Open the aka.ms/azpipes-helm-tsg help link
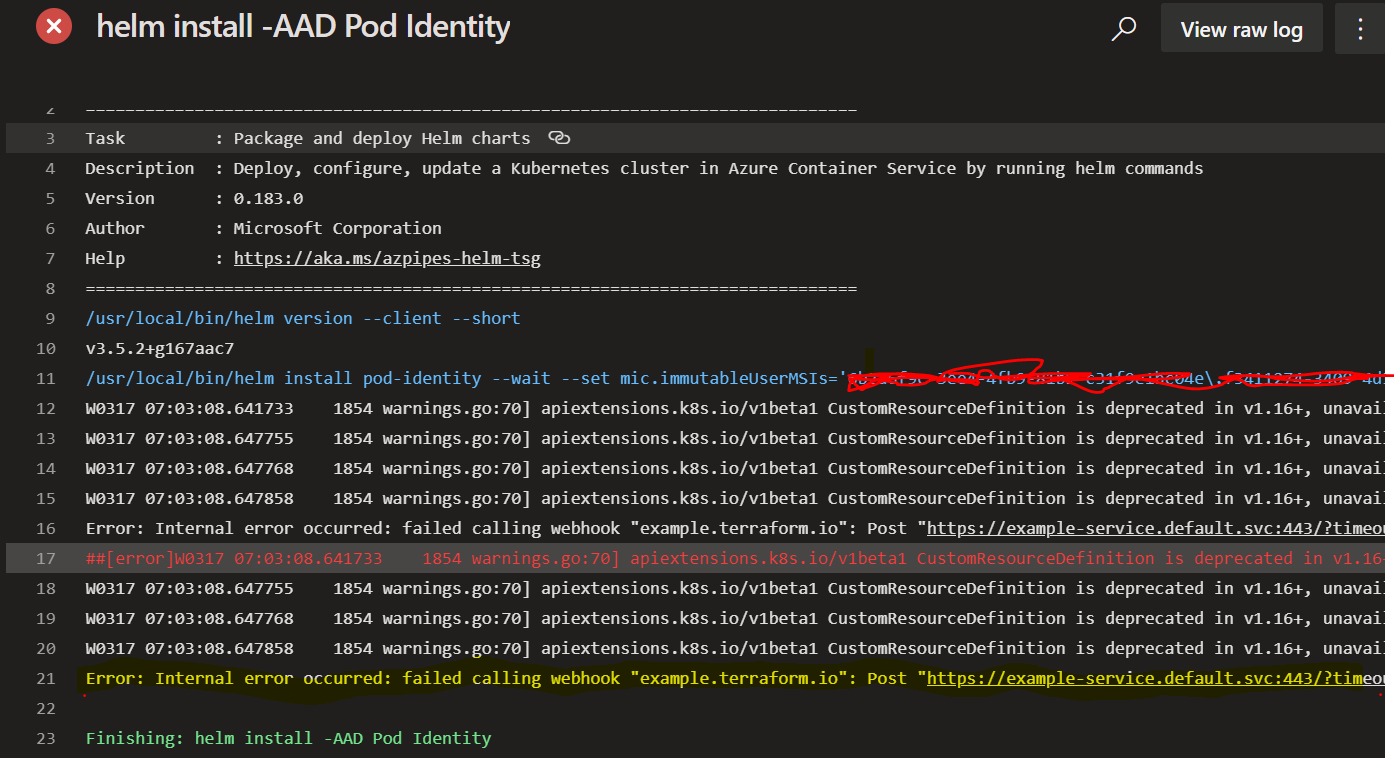This screenshot has height=758, width=1394. [387, 258]
